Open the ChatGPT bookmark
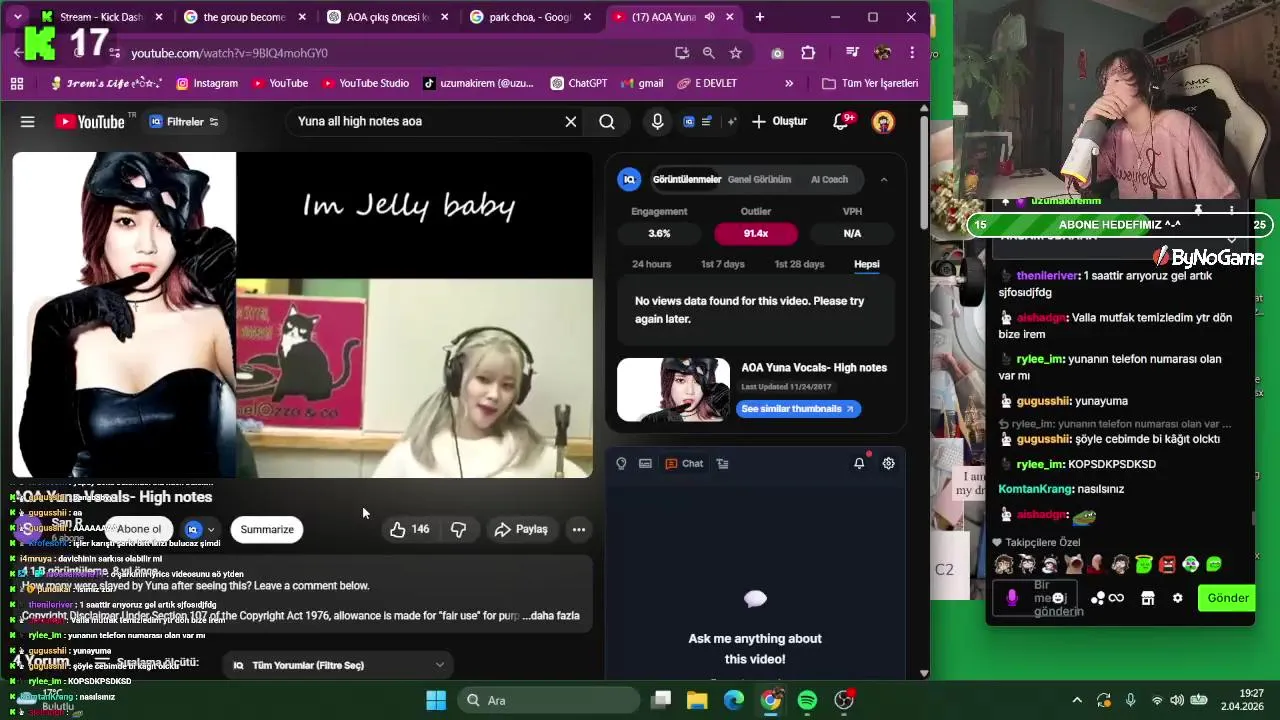Image resolution: width=1280 pixels, height=720 pixels. click(x=578, y=83)
